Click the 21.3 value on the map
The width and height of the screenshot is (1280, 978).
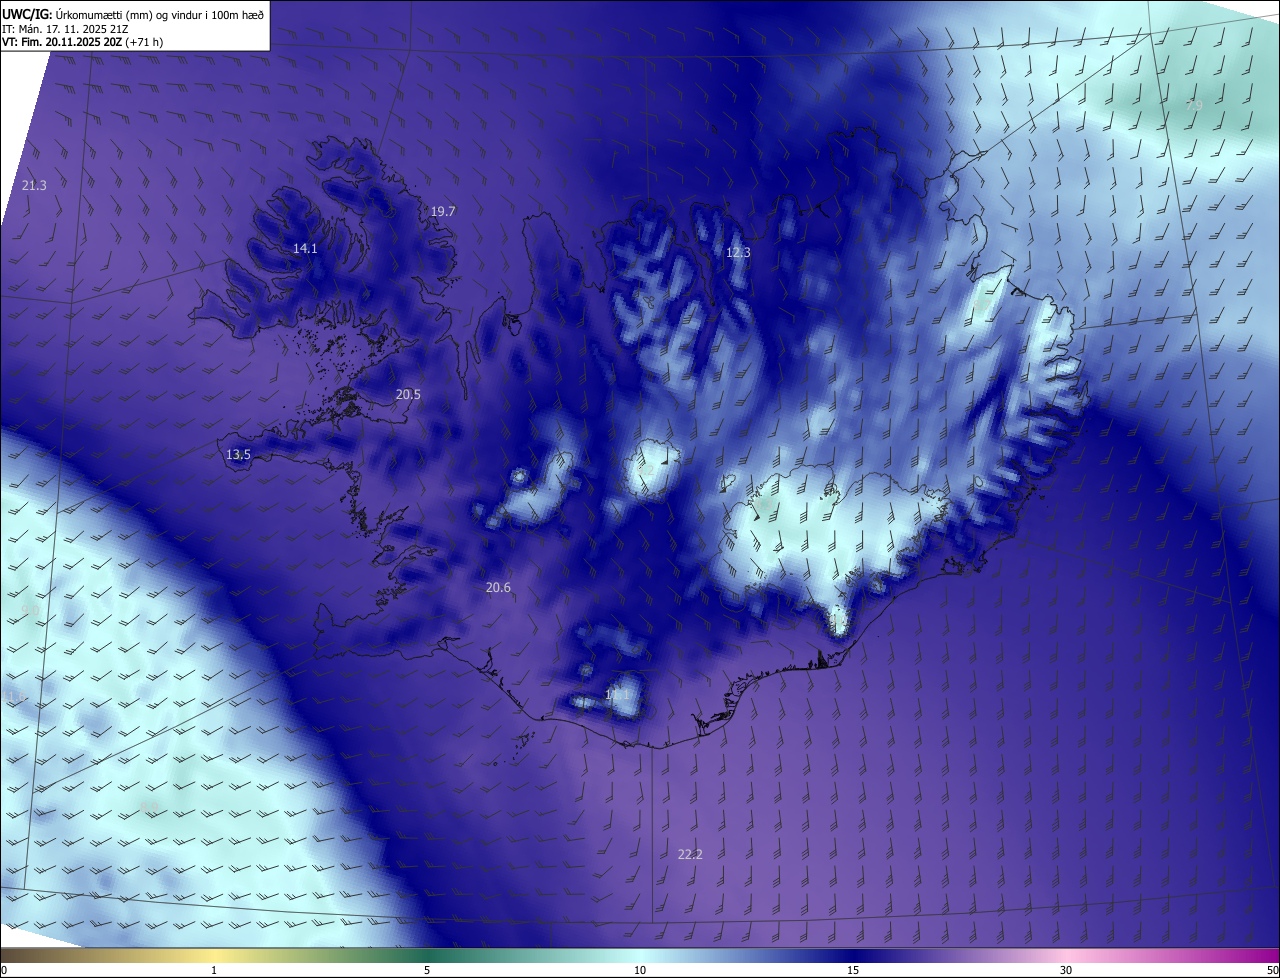point(34,185)
